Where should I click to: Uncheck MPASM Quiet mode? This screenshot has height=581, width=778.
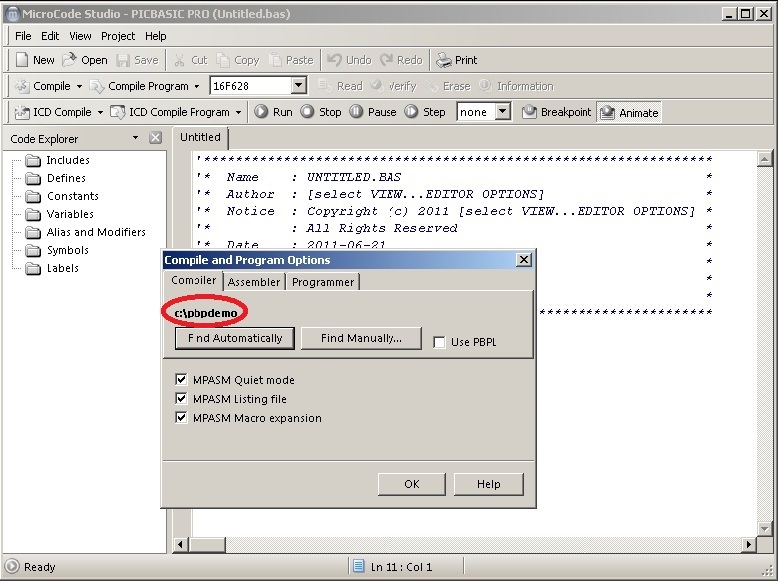pyautogui.click(x=181, y=380)
